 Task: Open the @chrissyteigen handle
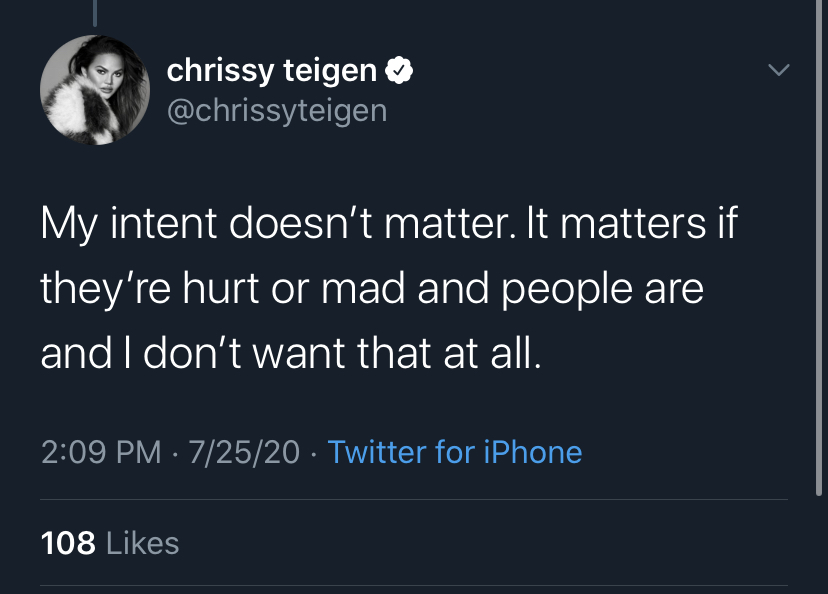click(x=276, y=110)
